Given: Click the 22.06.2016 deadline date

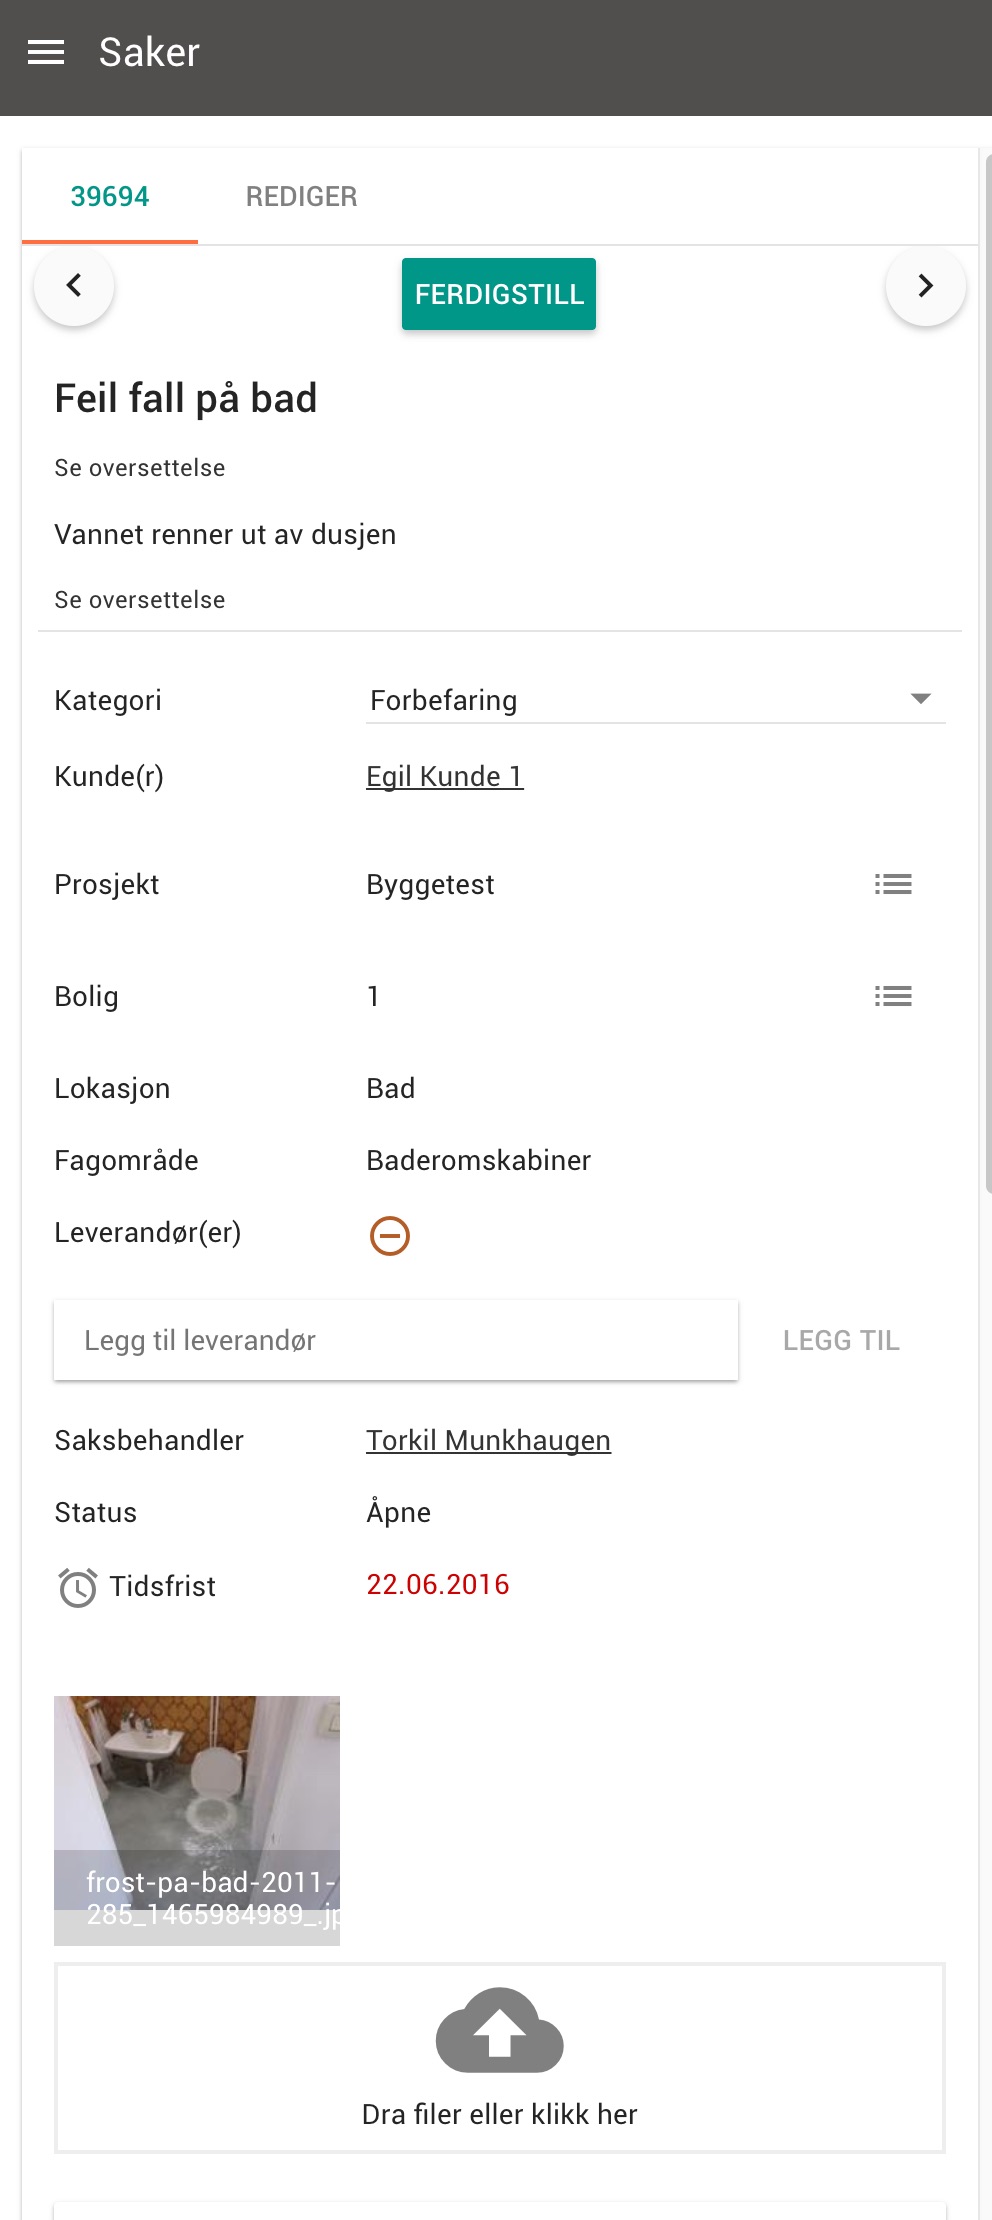Looking at the screenshot, I should point(438,1584).
